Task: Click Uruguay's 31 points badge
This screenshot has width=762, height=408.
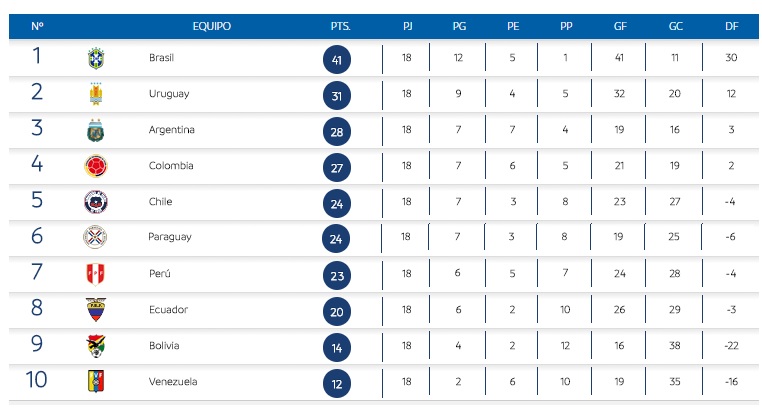Action: pos(337,96)
